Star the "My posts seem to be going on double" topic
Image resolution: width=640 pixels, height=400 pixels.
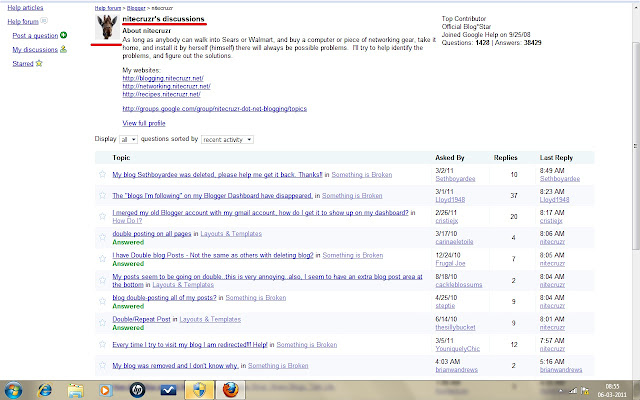coord(102,280)
